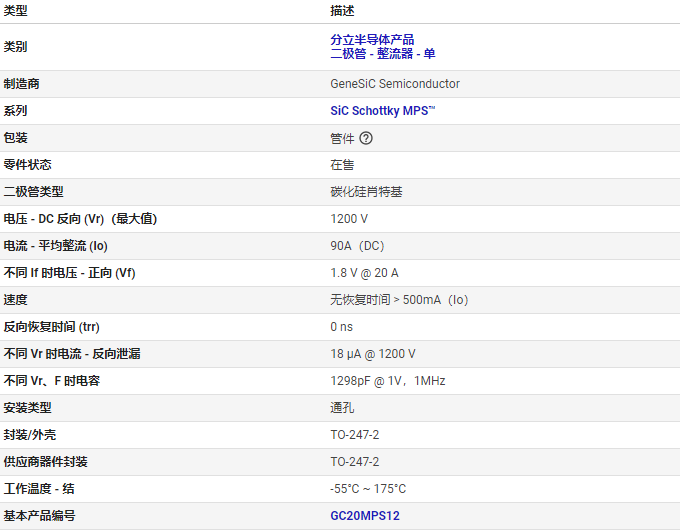Click the 通孔 mounting type value
Screen dimensions: 680x530
click(x=342, y=408)
